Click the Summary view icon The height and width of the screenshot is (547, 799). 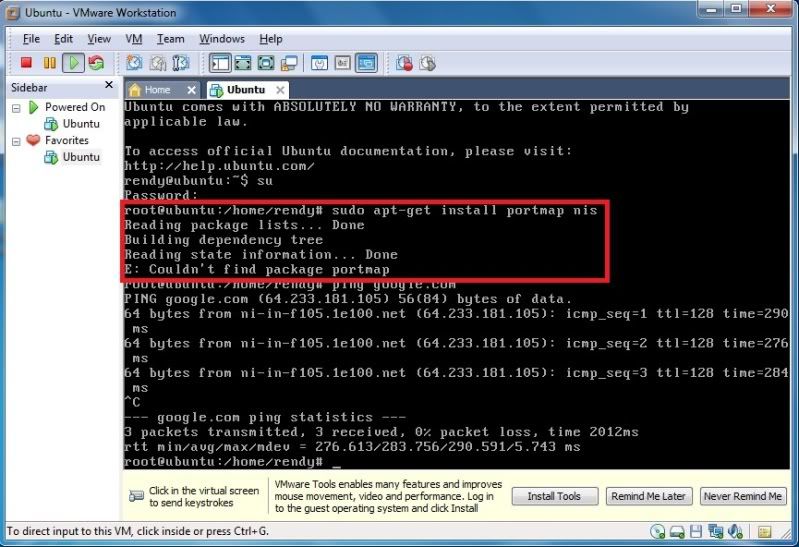[x=319, y=63]
